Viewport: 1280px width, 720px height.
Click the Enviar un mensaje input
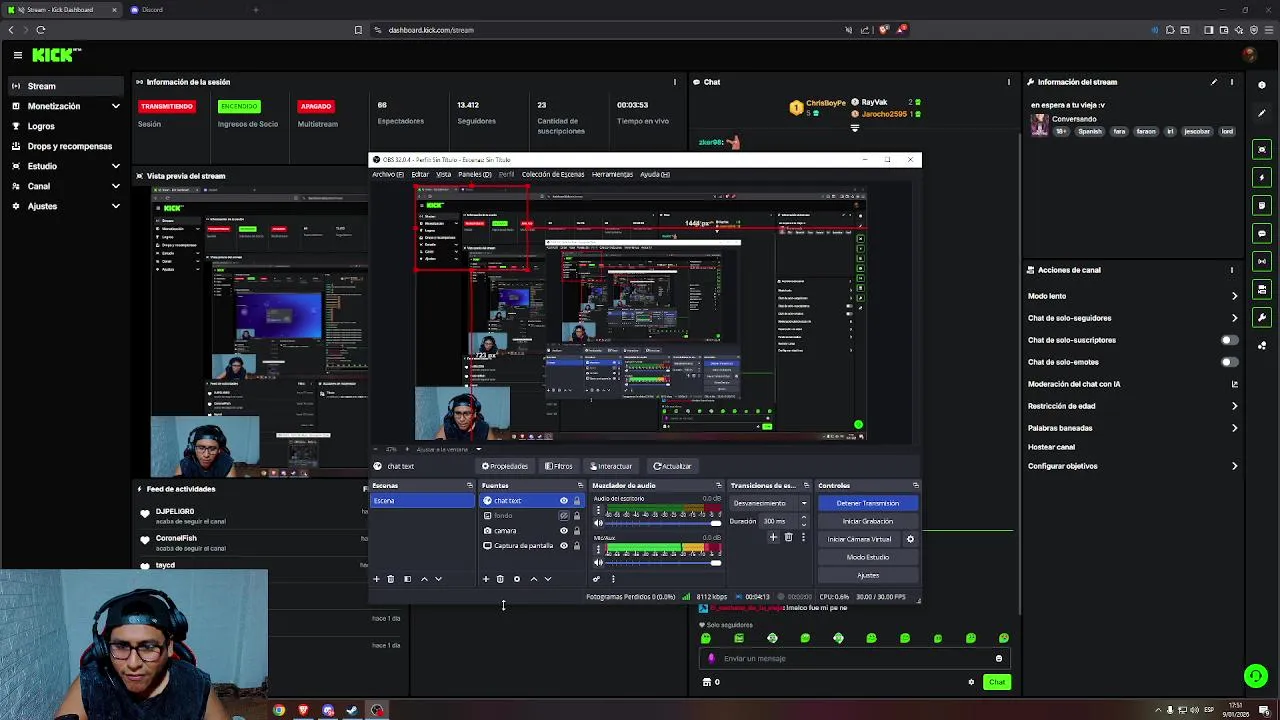pos(855,658)
